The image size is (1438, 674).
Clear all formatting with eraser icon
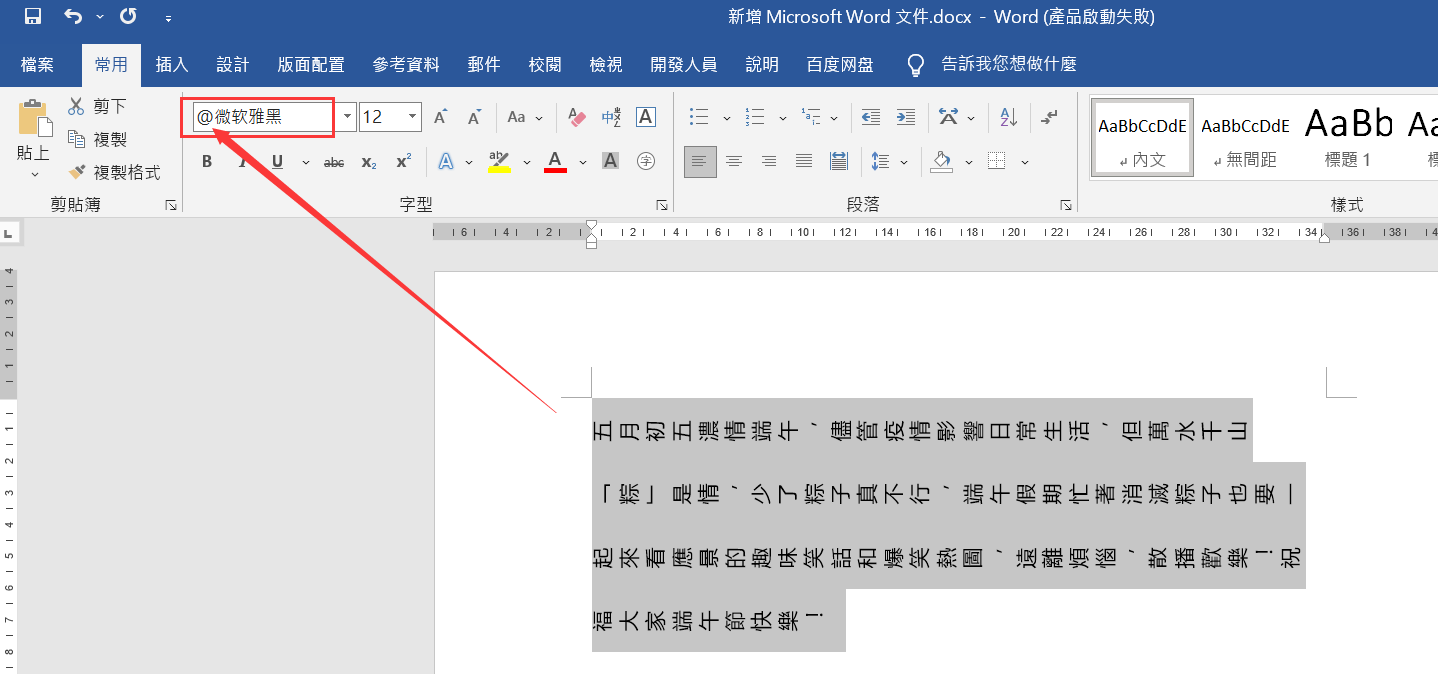576,117
